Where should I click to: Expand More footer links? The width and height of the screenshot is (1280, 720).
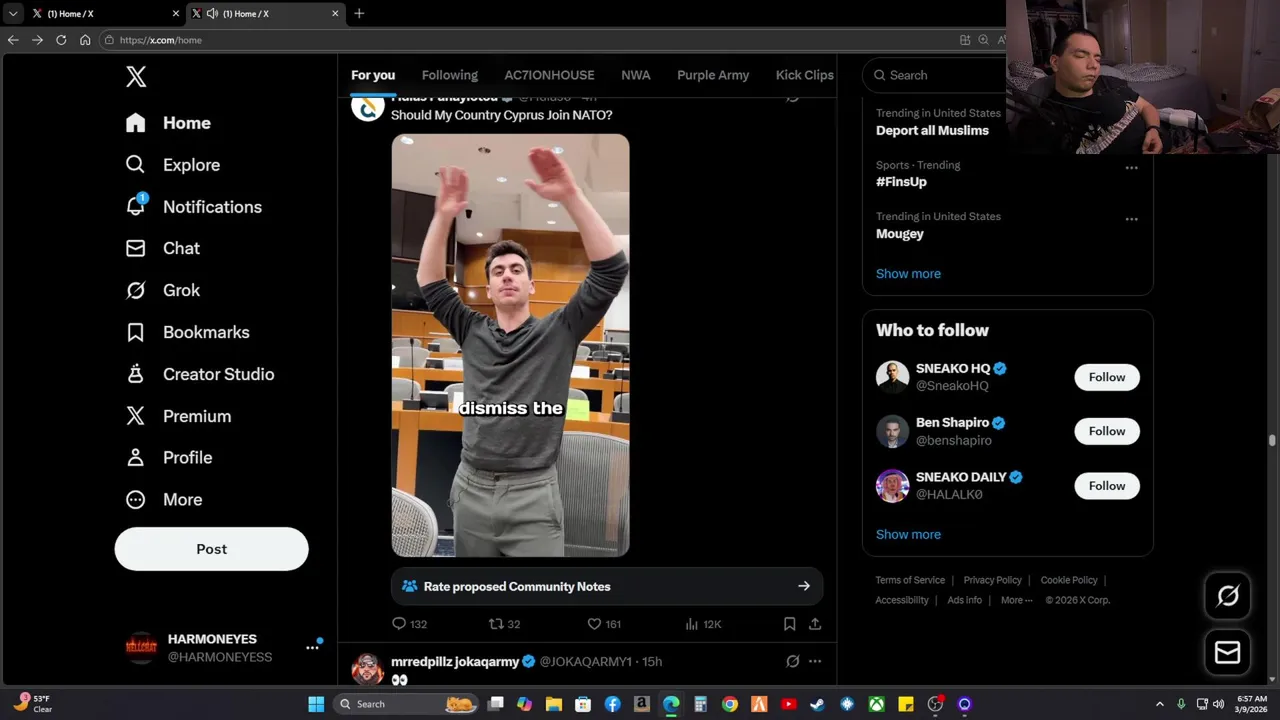click(x=1017, y=600)
